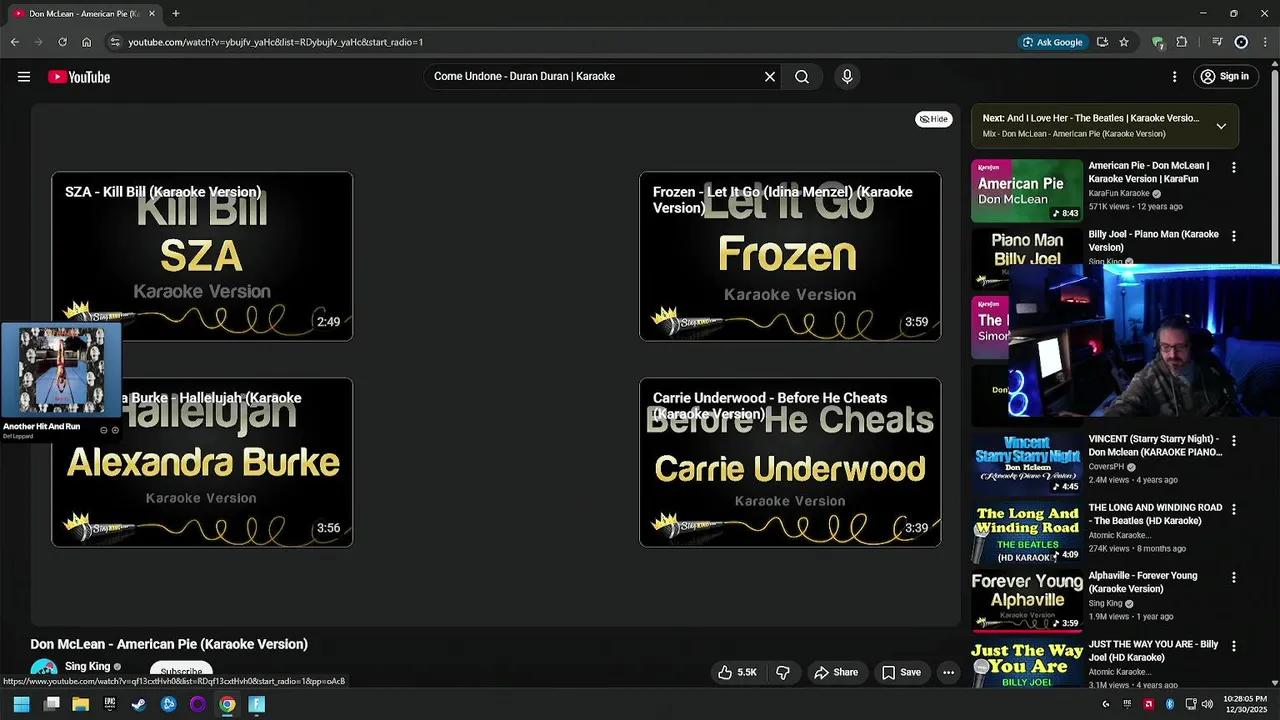Open File Explorer from taskbar
The image size is (1280, 720).
[81, 704]
